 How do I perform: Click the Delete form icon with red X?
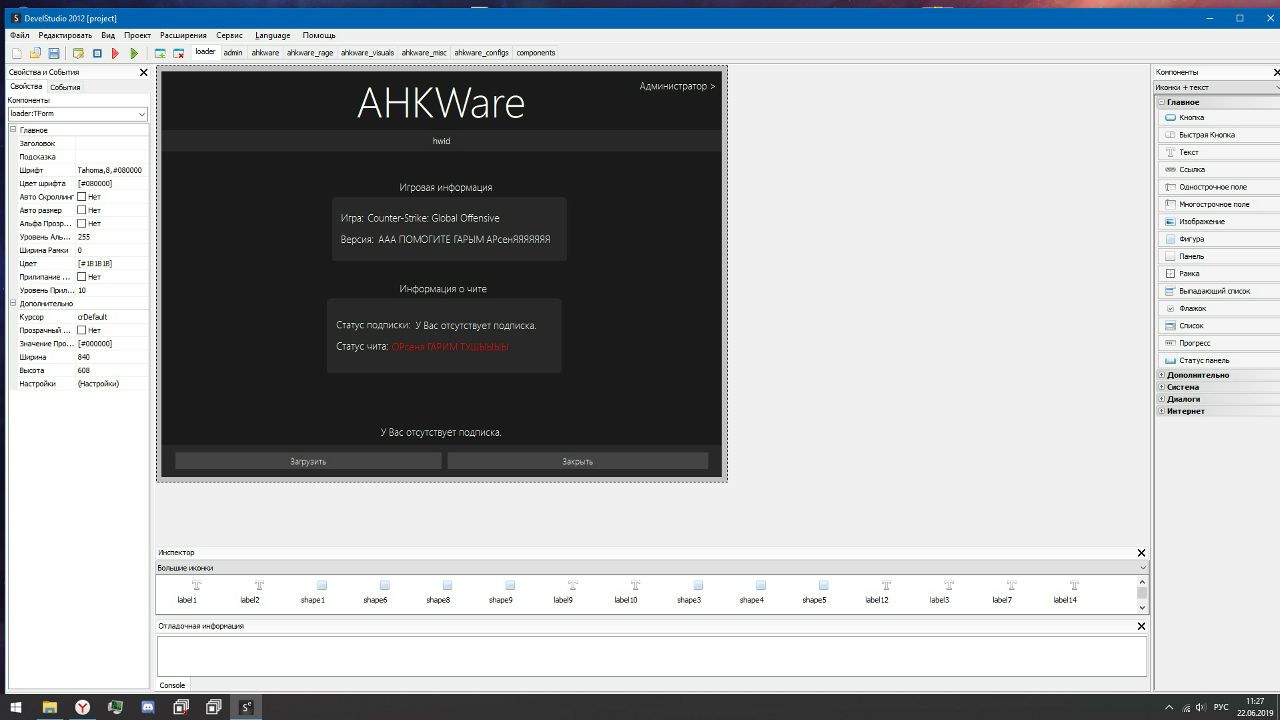178,53
